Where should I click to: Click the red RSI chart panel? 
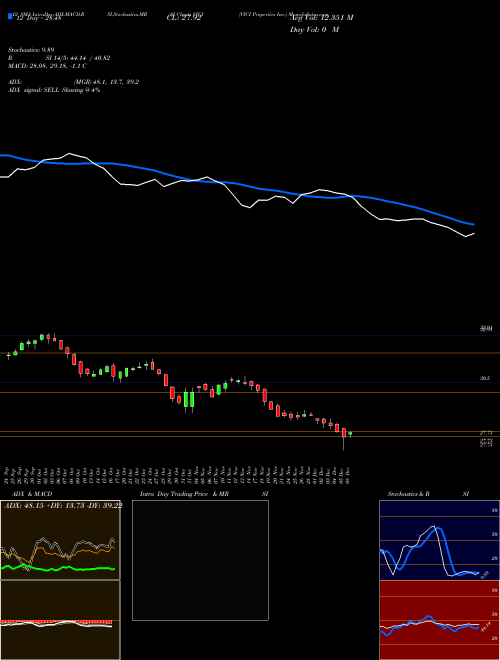point(439,620)
